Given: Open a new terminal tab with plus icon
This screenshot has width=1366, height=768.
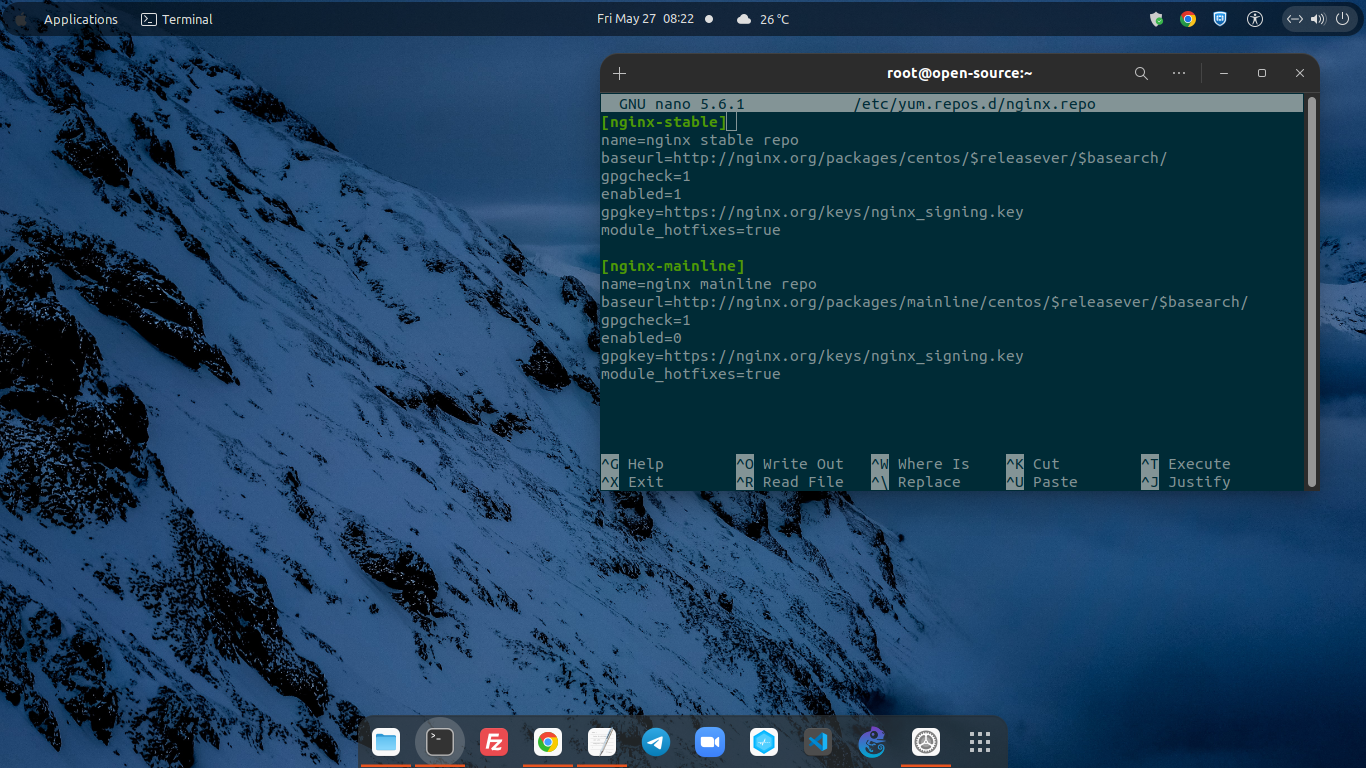Looking at the screenshot, I should tap(619, 73).
